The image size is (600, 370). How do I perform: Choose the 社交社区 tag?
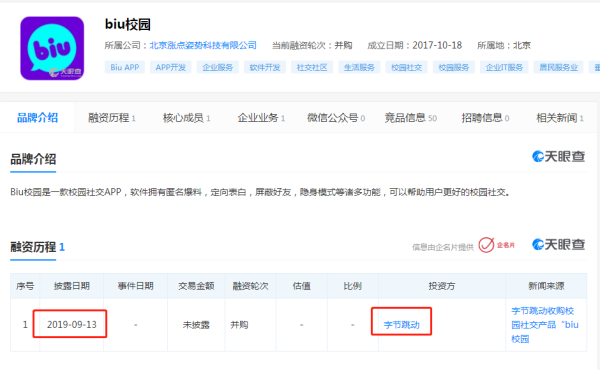pyautogui.click(x=312, y=67)
